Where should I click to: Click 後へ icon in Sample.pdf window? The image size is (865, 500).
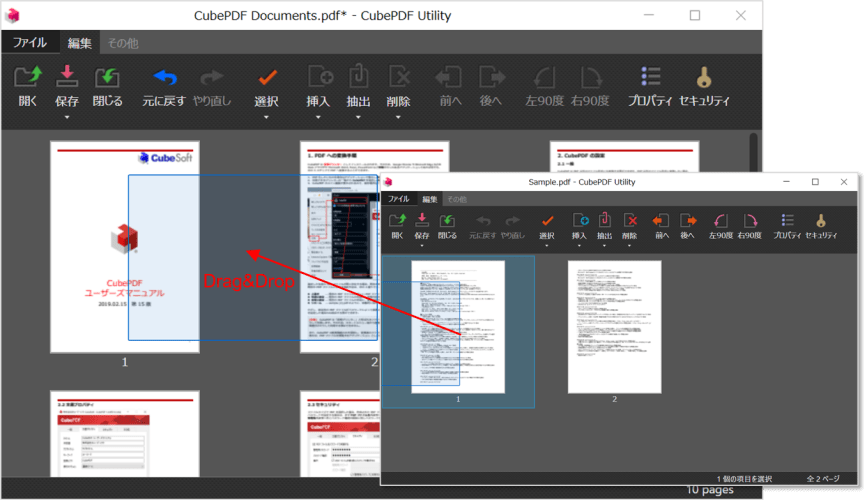(688, 221)
